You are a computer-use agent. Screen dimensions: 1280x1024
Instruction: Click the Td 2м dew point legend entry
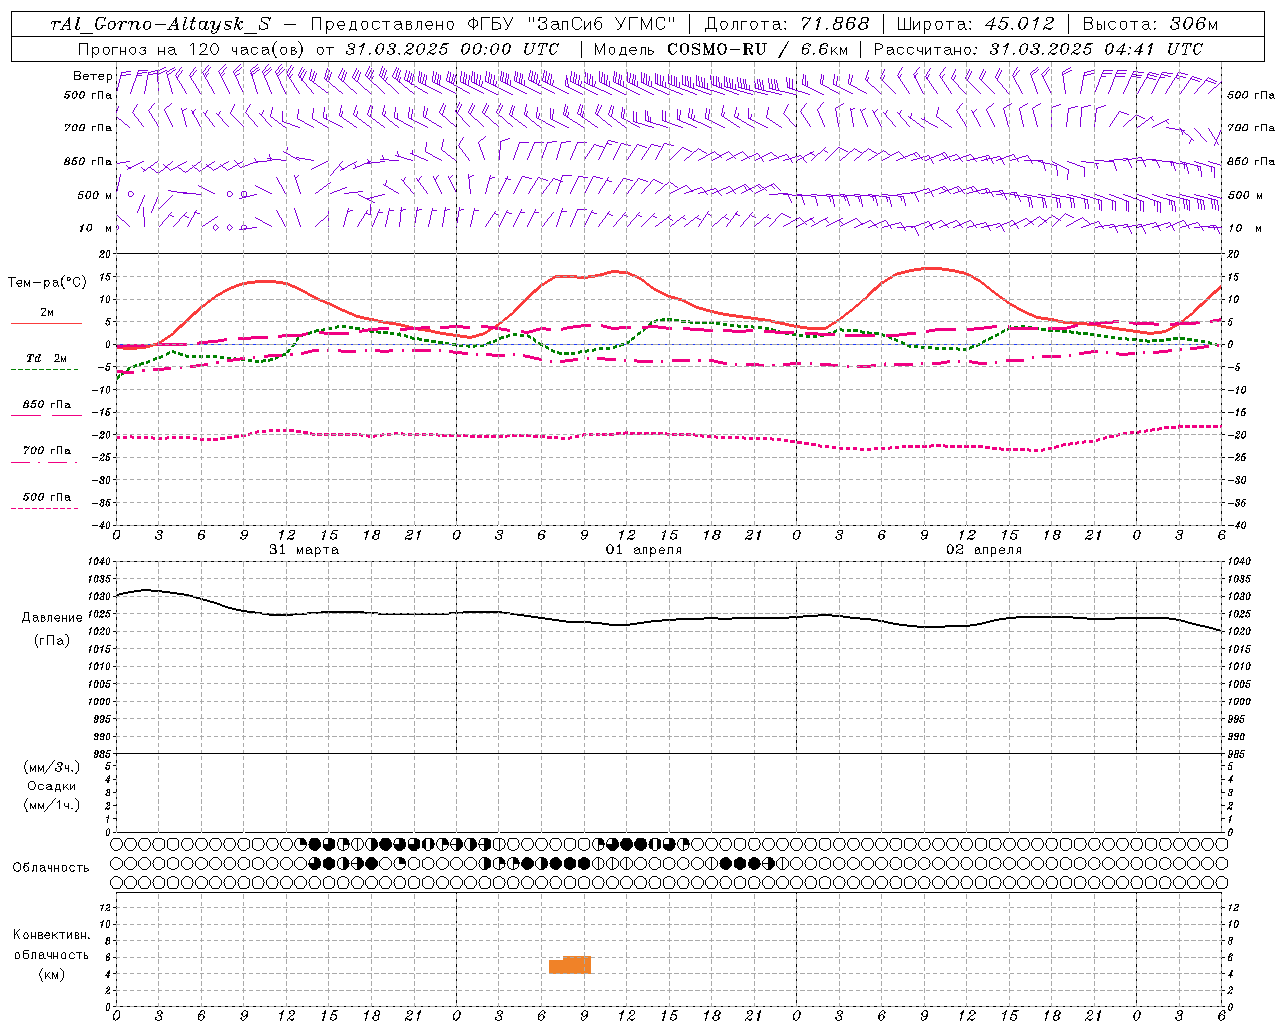click(x=46, y=358)
